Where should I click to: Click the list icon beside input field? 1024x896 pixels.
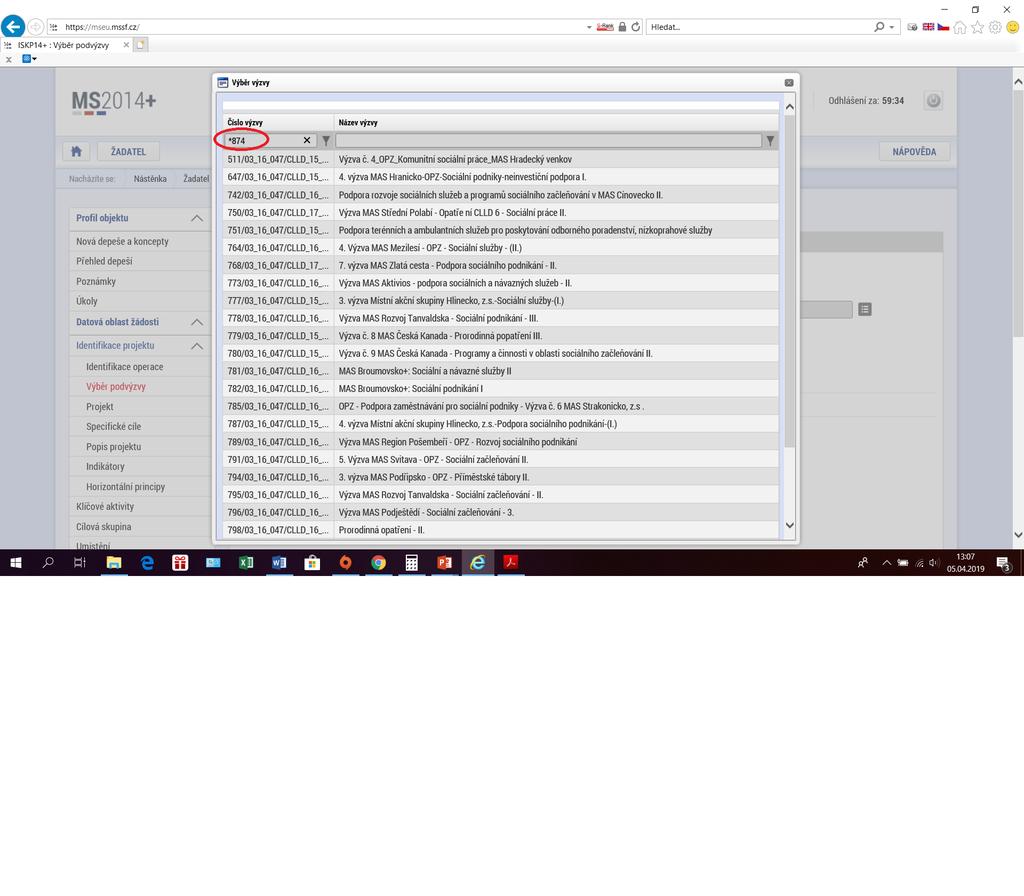(x=865, y=309)
